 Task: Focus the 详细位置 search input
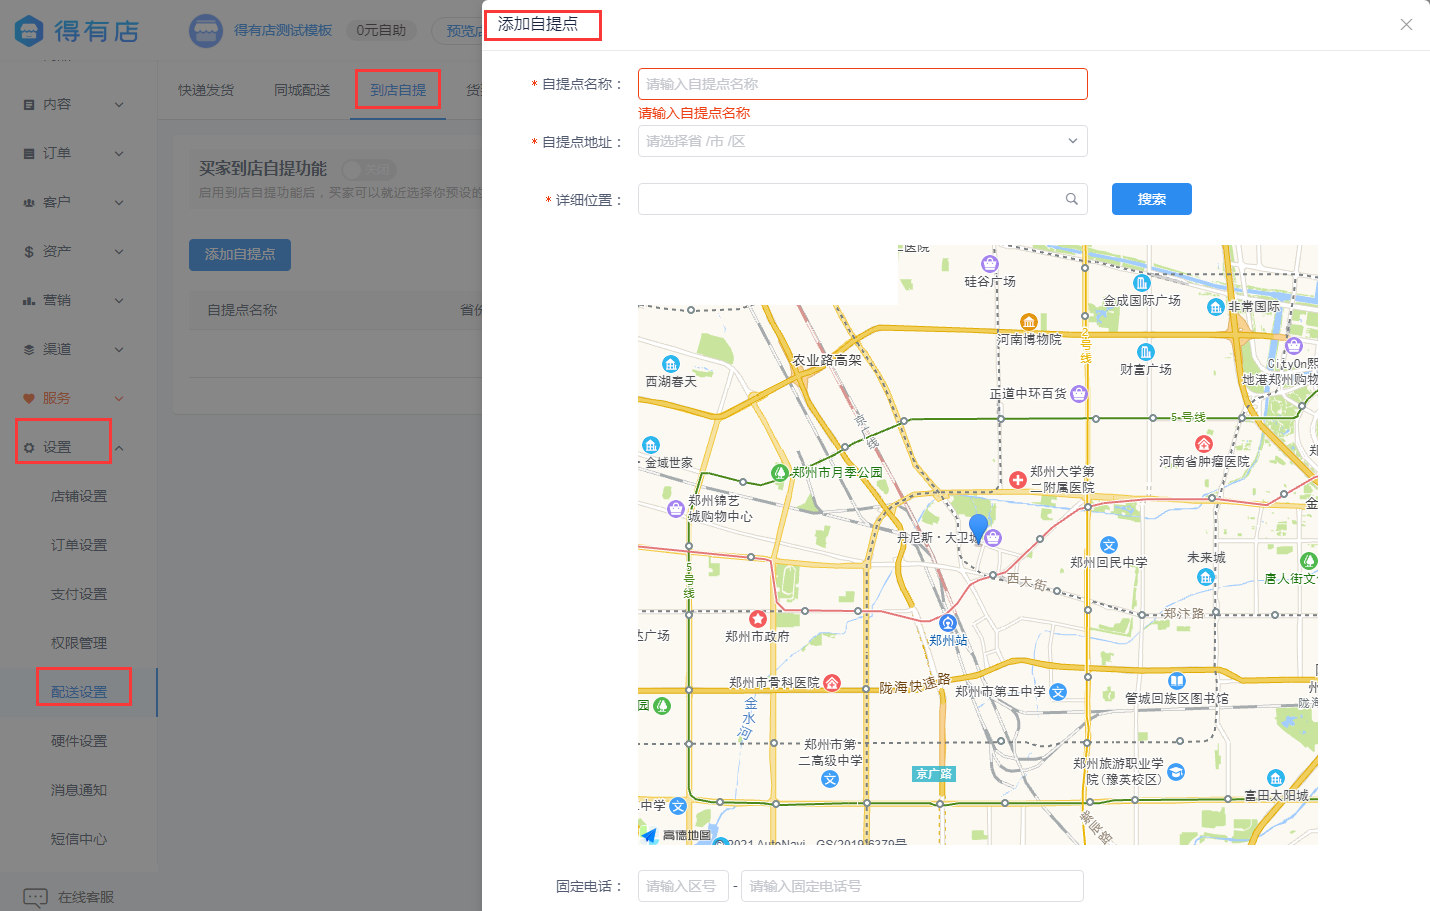pyautogui.click(x=862, y=199)
